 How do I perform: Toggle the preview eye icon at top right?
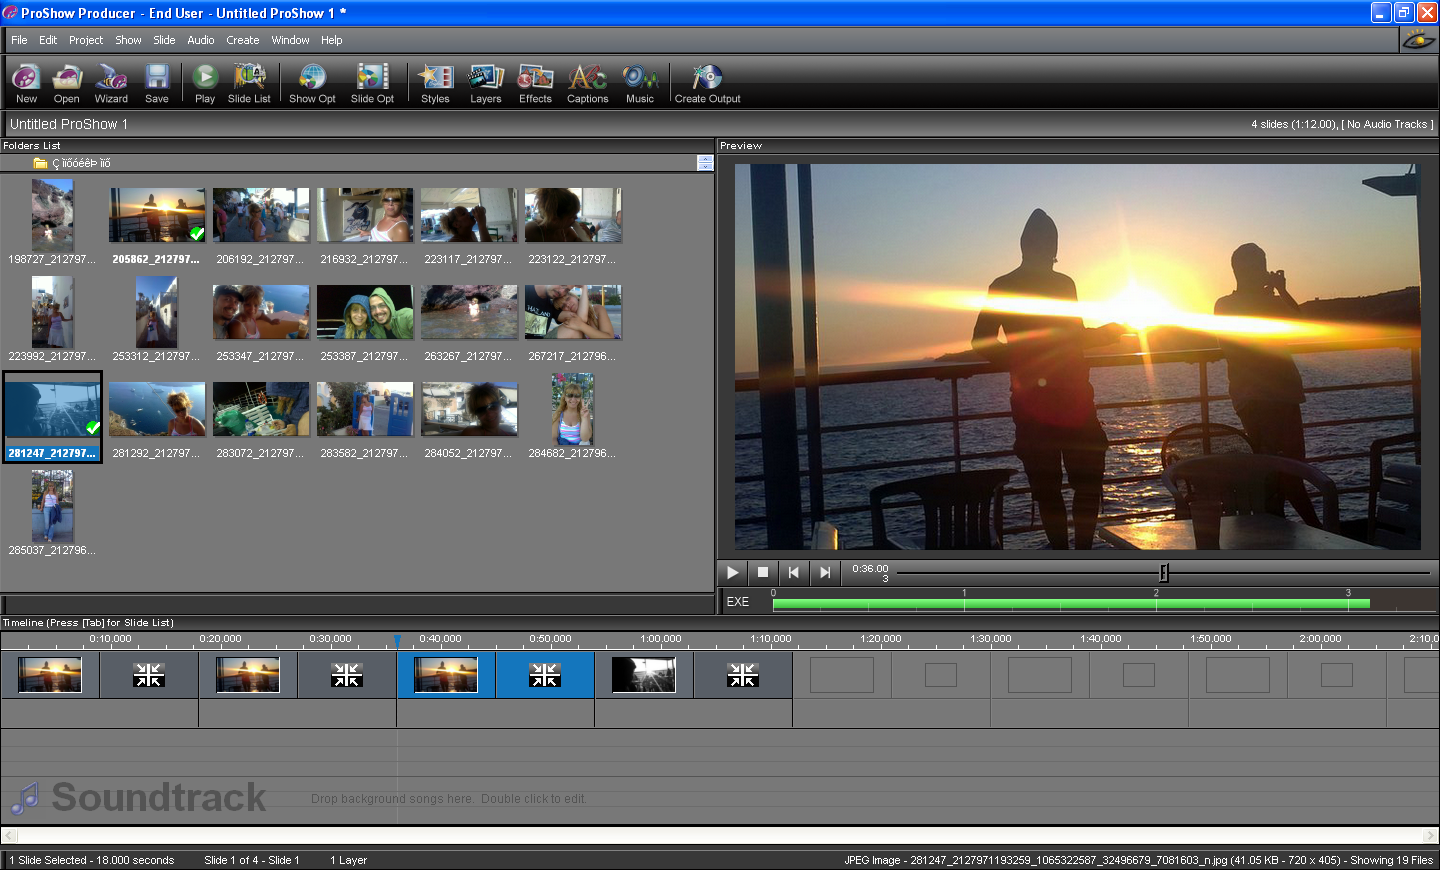1418,40
